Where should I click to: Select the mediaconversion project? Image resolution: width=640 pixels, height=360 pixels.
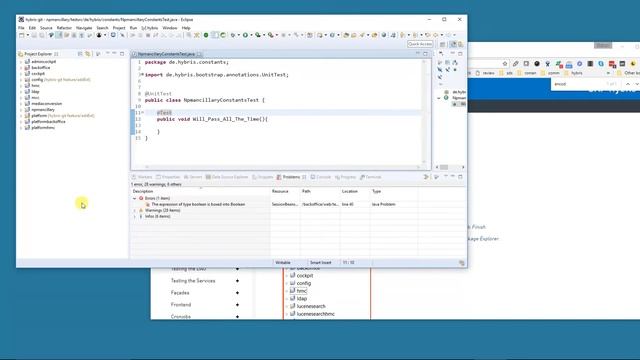click(x=43, y=104)
